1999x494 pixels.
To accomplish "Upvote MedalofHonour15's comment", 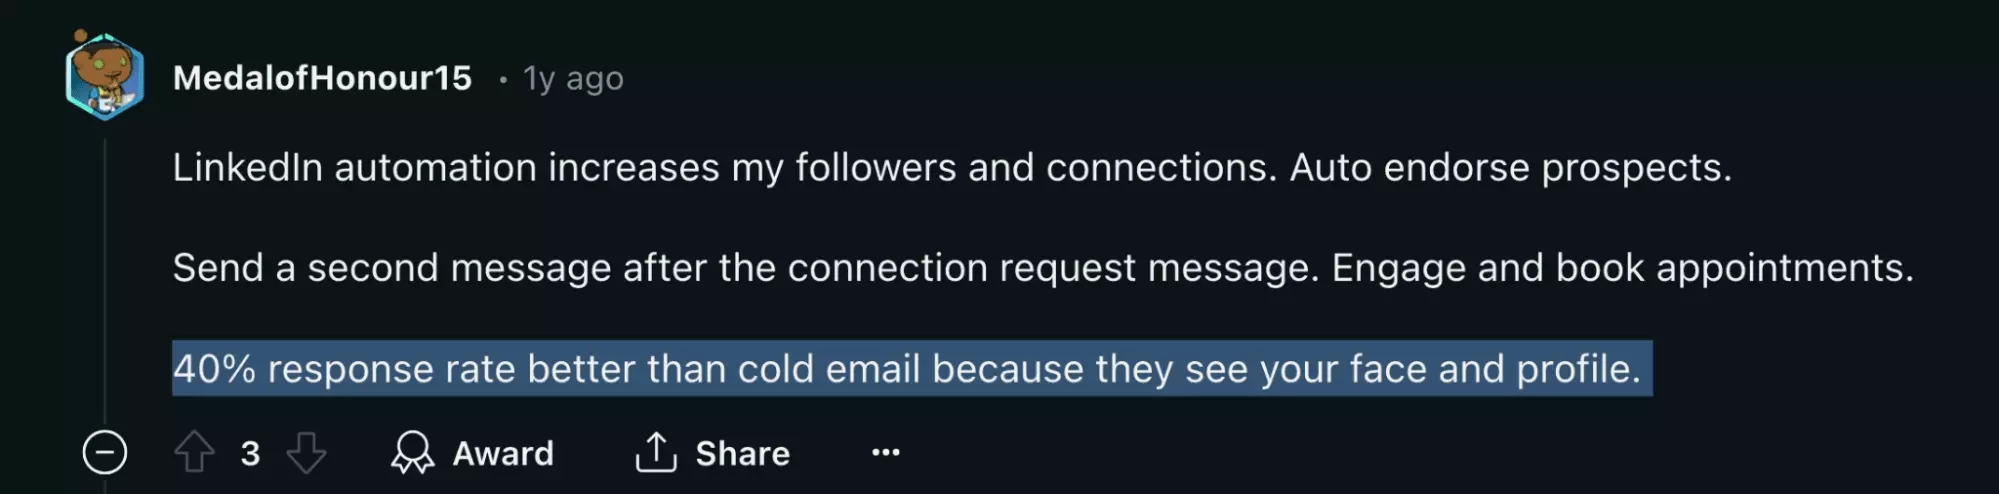I will click(194, 453).
